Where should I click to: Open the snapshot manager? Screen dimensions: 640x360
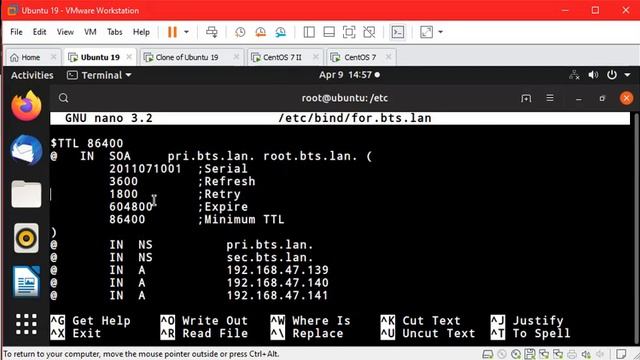point(280,32)
